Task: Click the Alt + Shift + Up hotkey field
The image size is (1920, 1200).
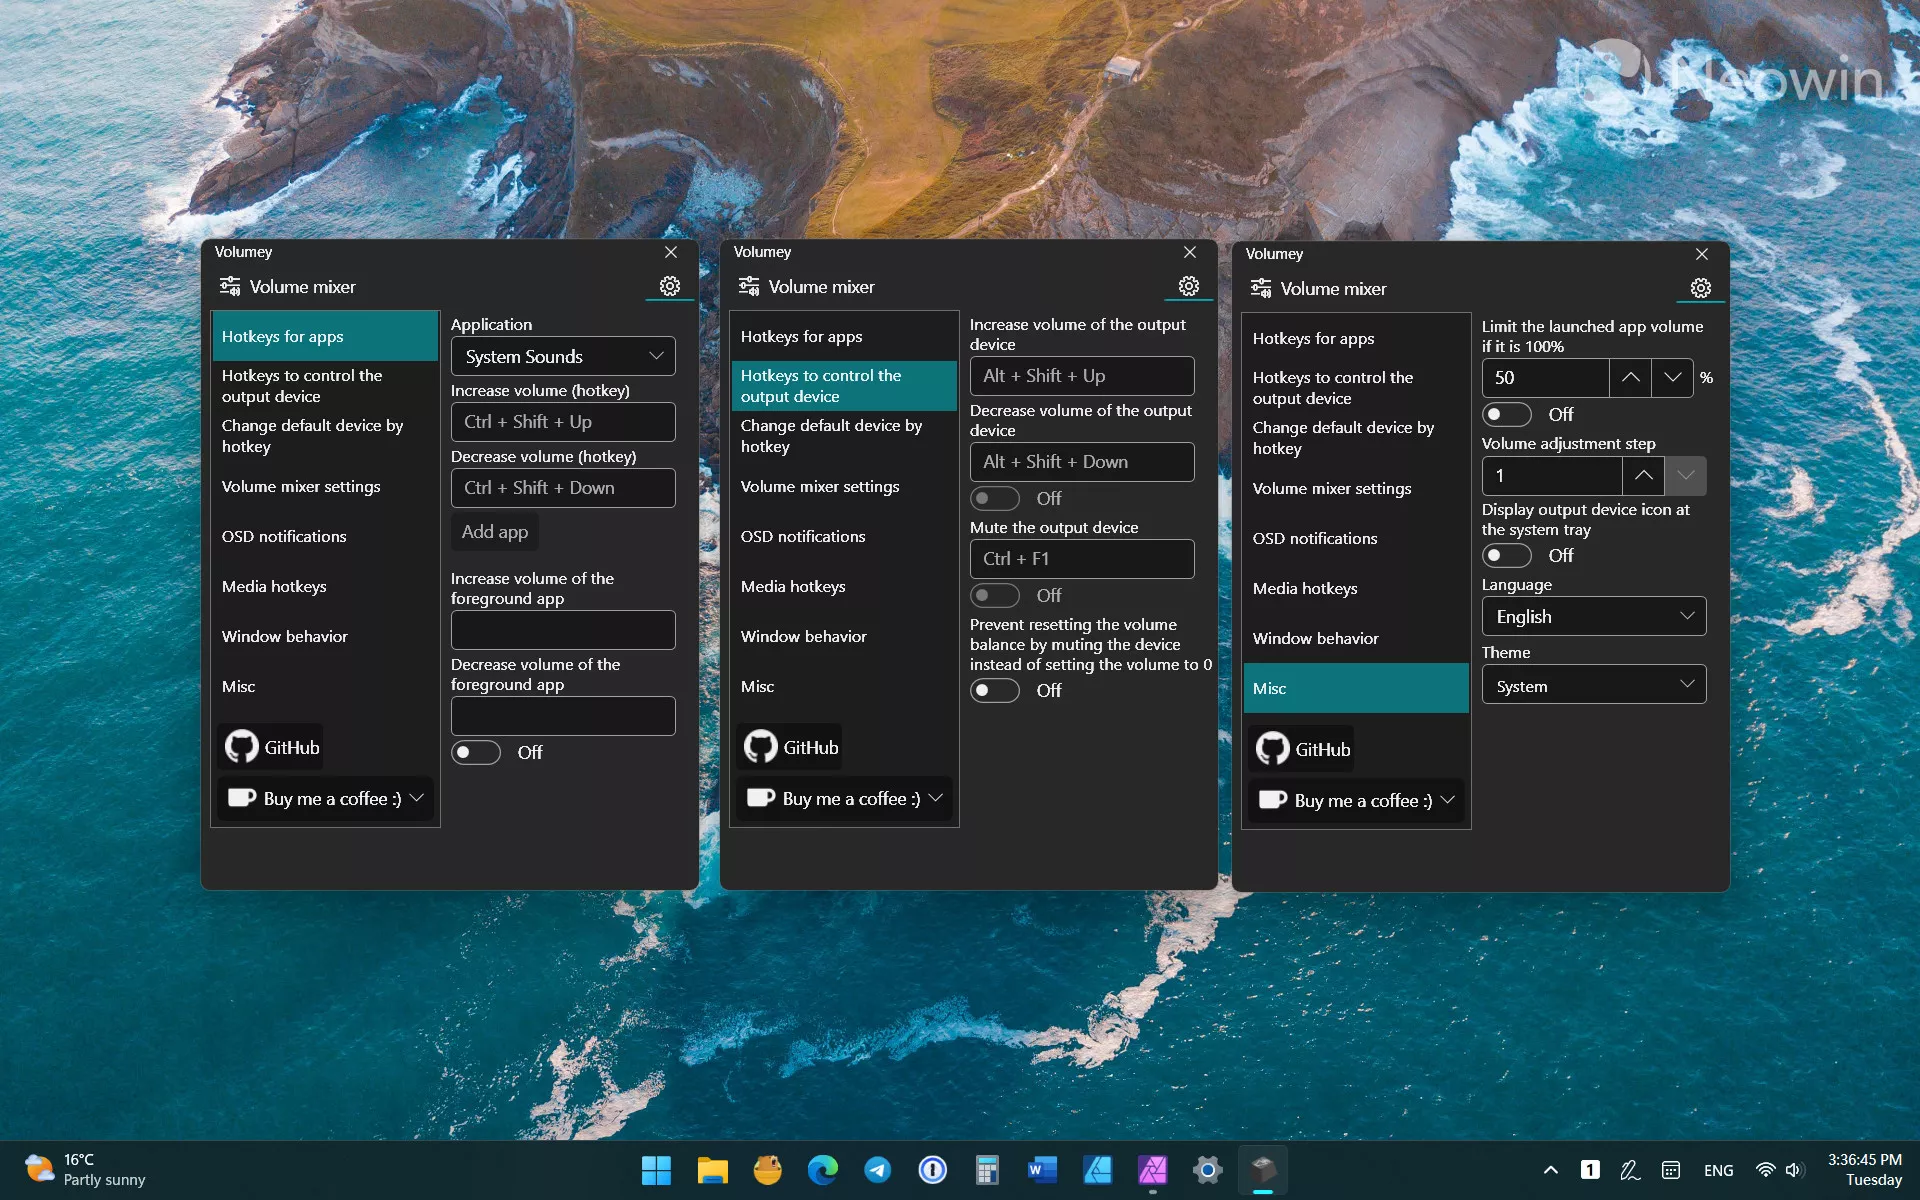Action: click(1082, 376)
